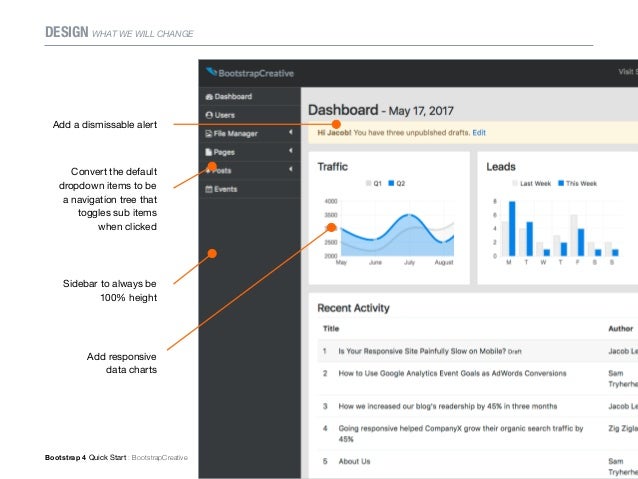Click the Leads chart heading
The width and height of the screenshot is (638, 479).
click(501, 167)
